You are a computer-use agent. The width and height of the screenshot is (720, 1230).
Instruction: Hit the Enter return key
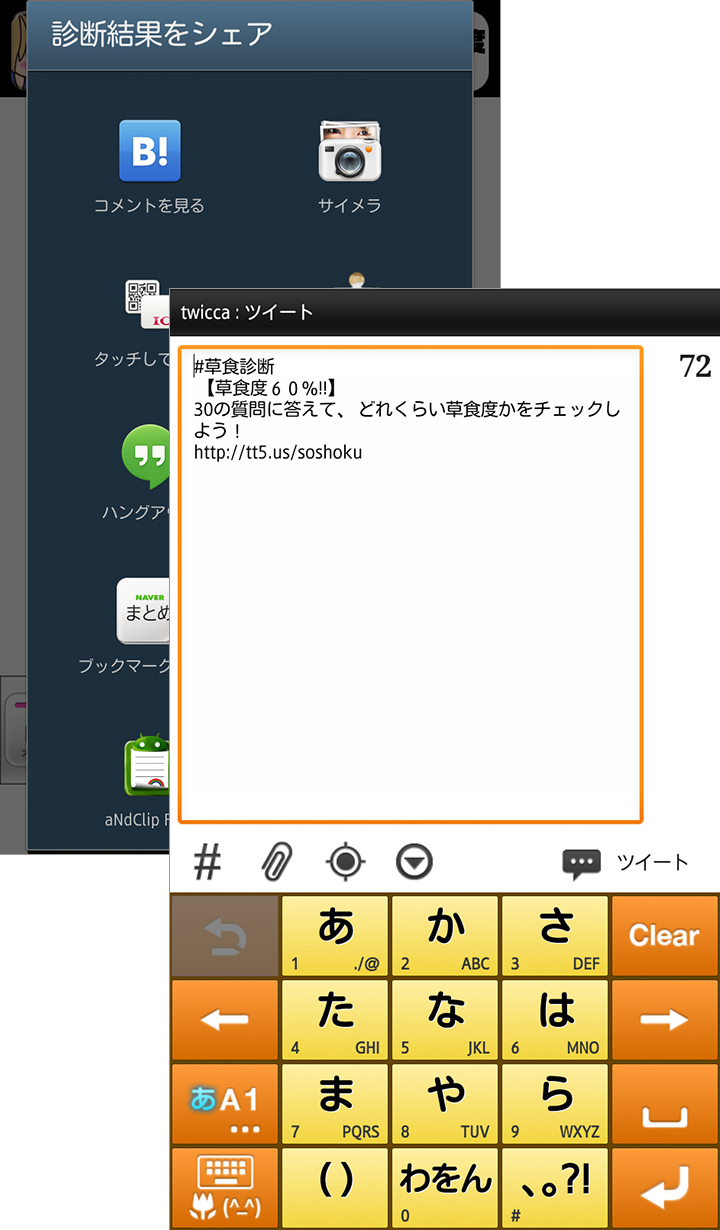click(664, 1189)
